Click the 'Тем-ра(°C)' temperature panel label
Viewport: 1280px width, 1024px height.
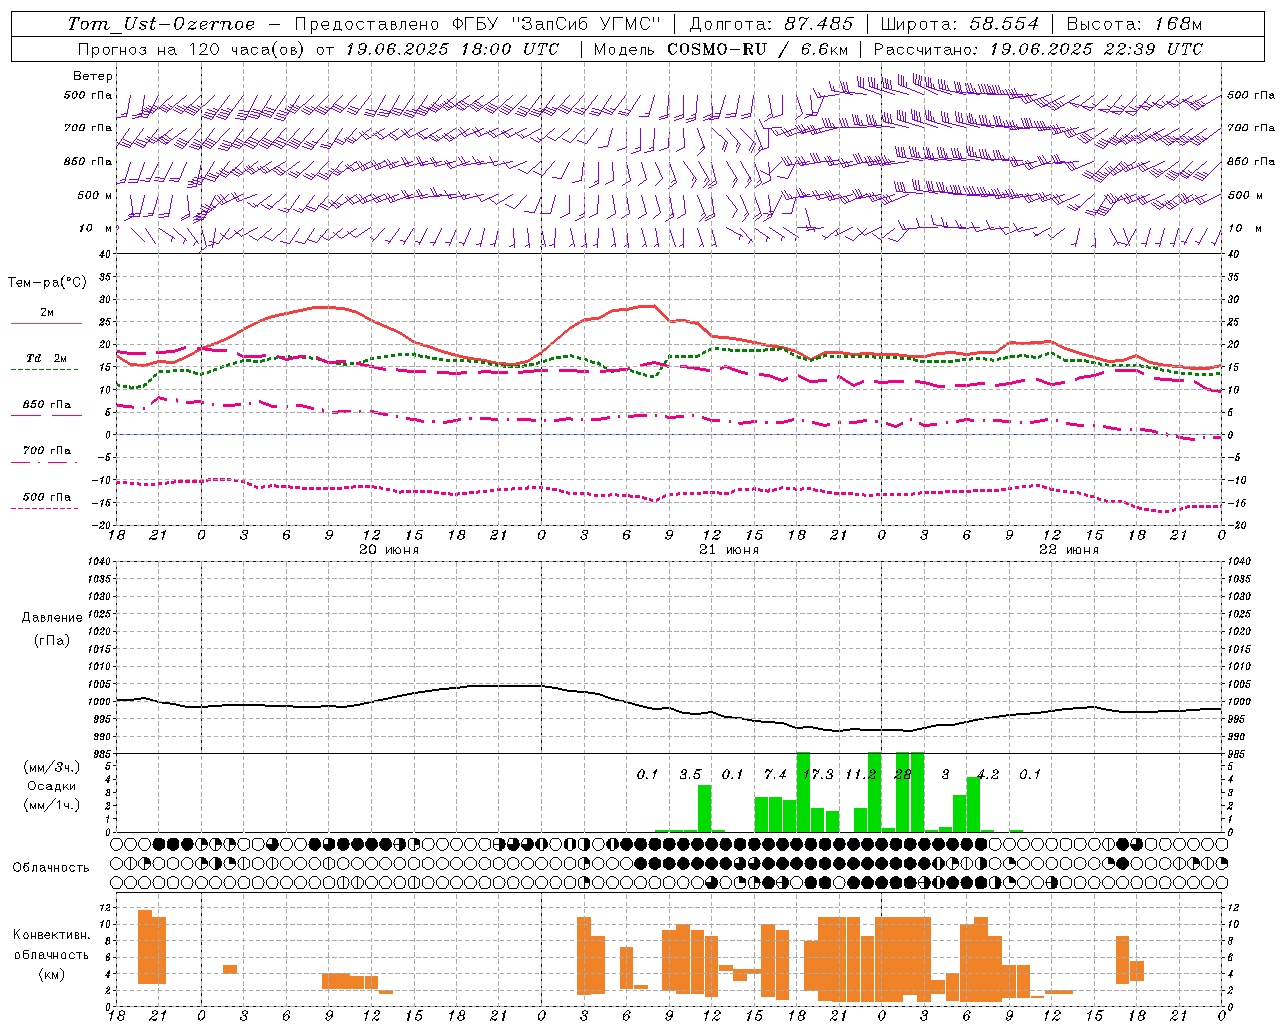(x=47, y=283)
